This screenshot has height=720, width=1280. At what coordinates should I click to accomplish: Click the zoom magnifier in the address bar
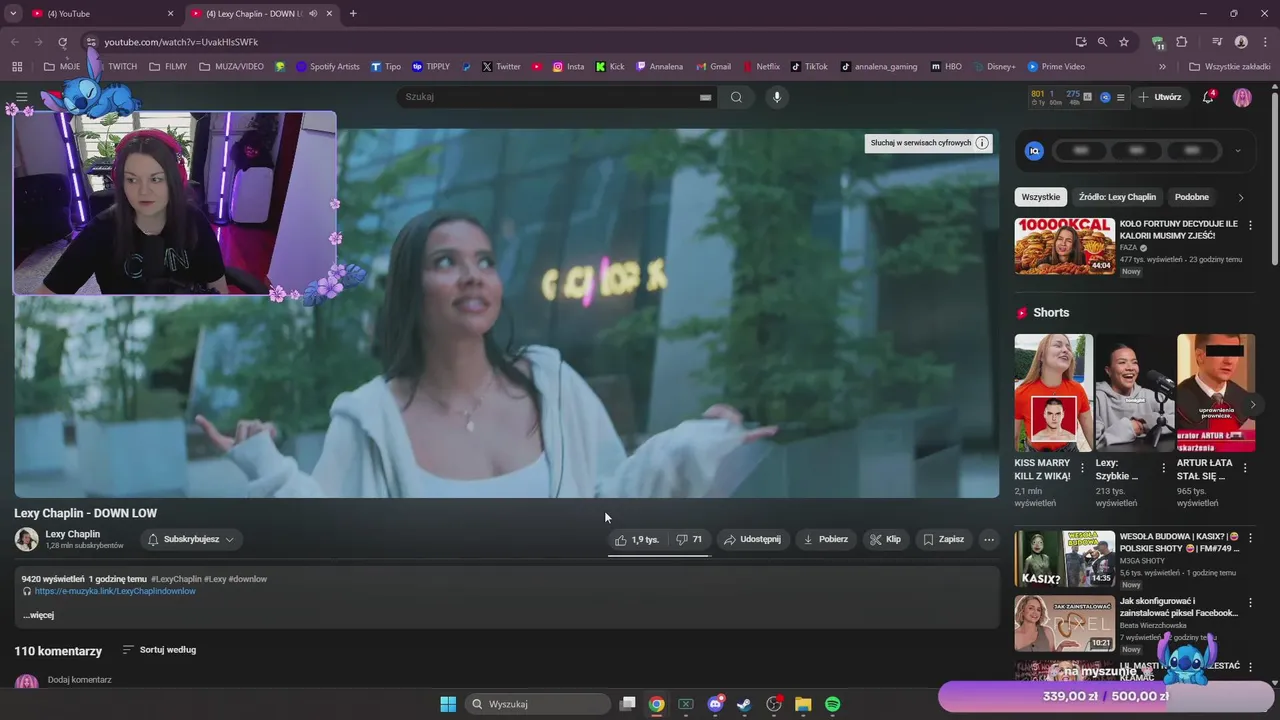(x=1102, y=42)
